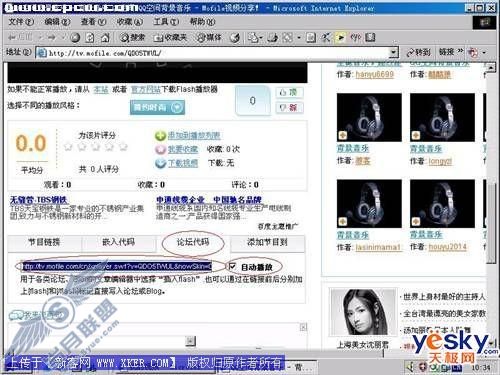
Task: Switch to the 论坛代码 tab
Action: [193, 243]
